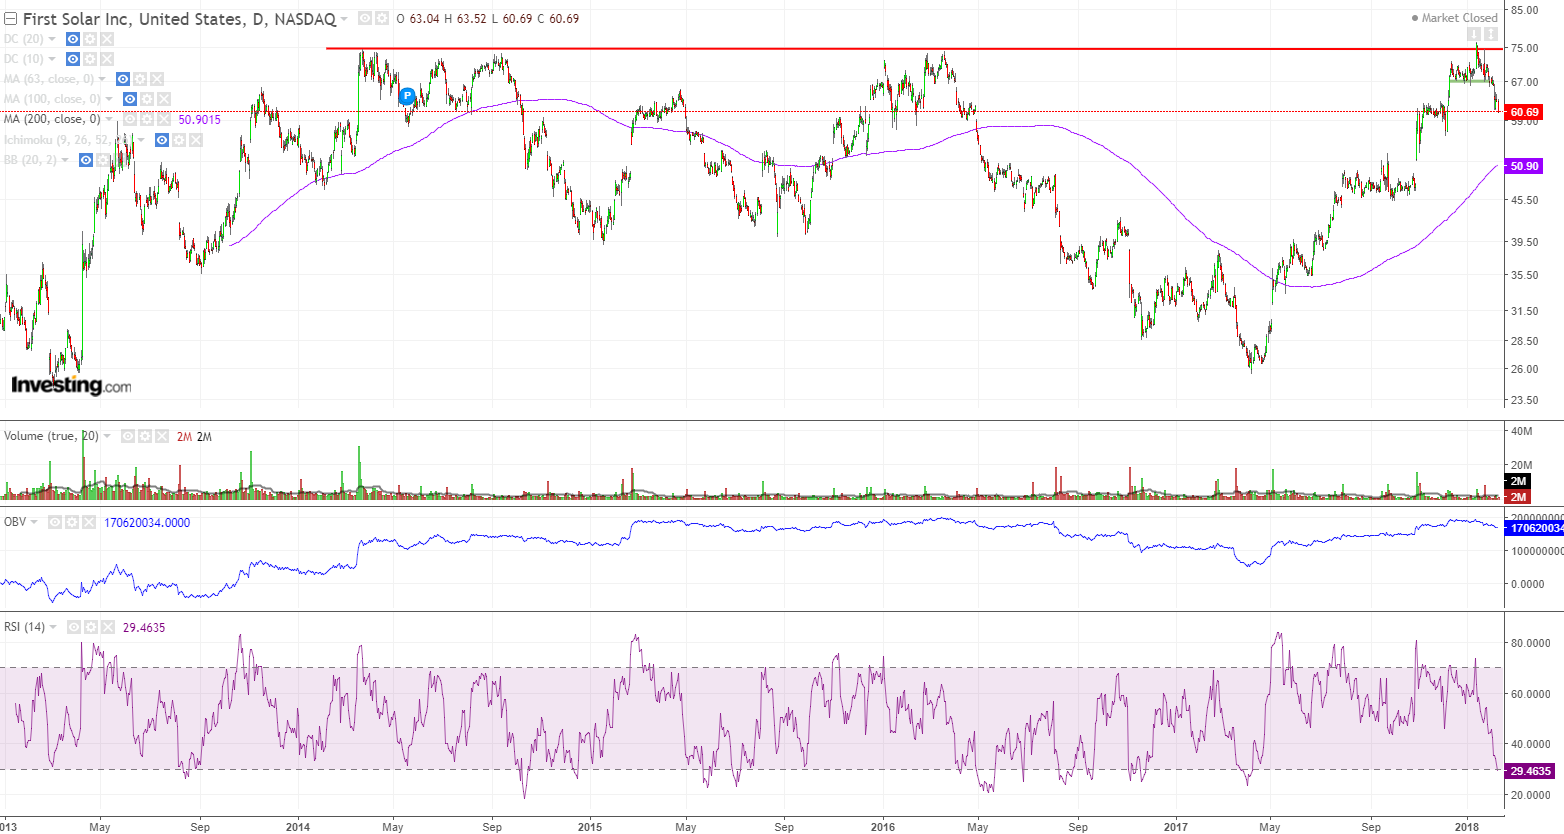The height and width of the screenshot is (834, 1564).
Task: Expand the OBV indicator dropdown
Action: click(x=35, y=522)
